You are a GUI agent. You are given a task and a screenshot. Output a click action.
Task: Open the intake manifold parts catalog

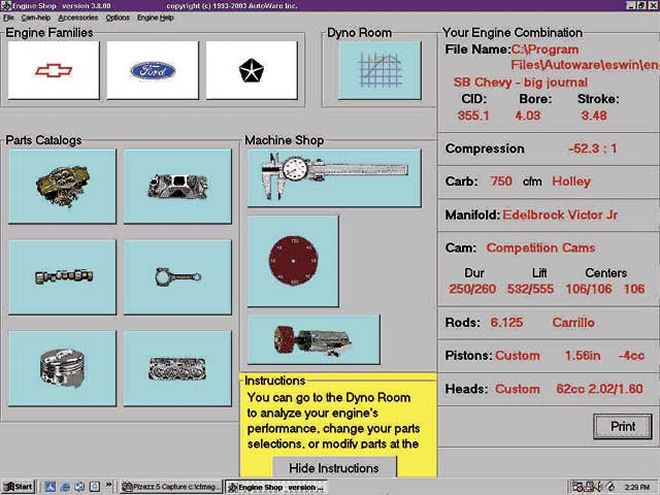pos(177,186)
